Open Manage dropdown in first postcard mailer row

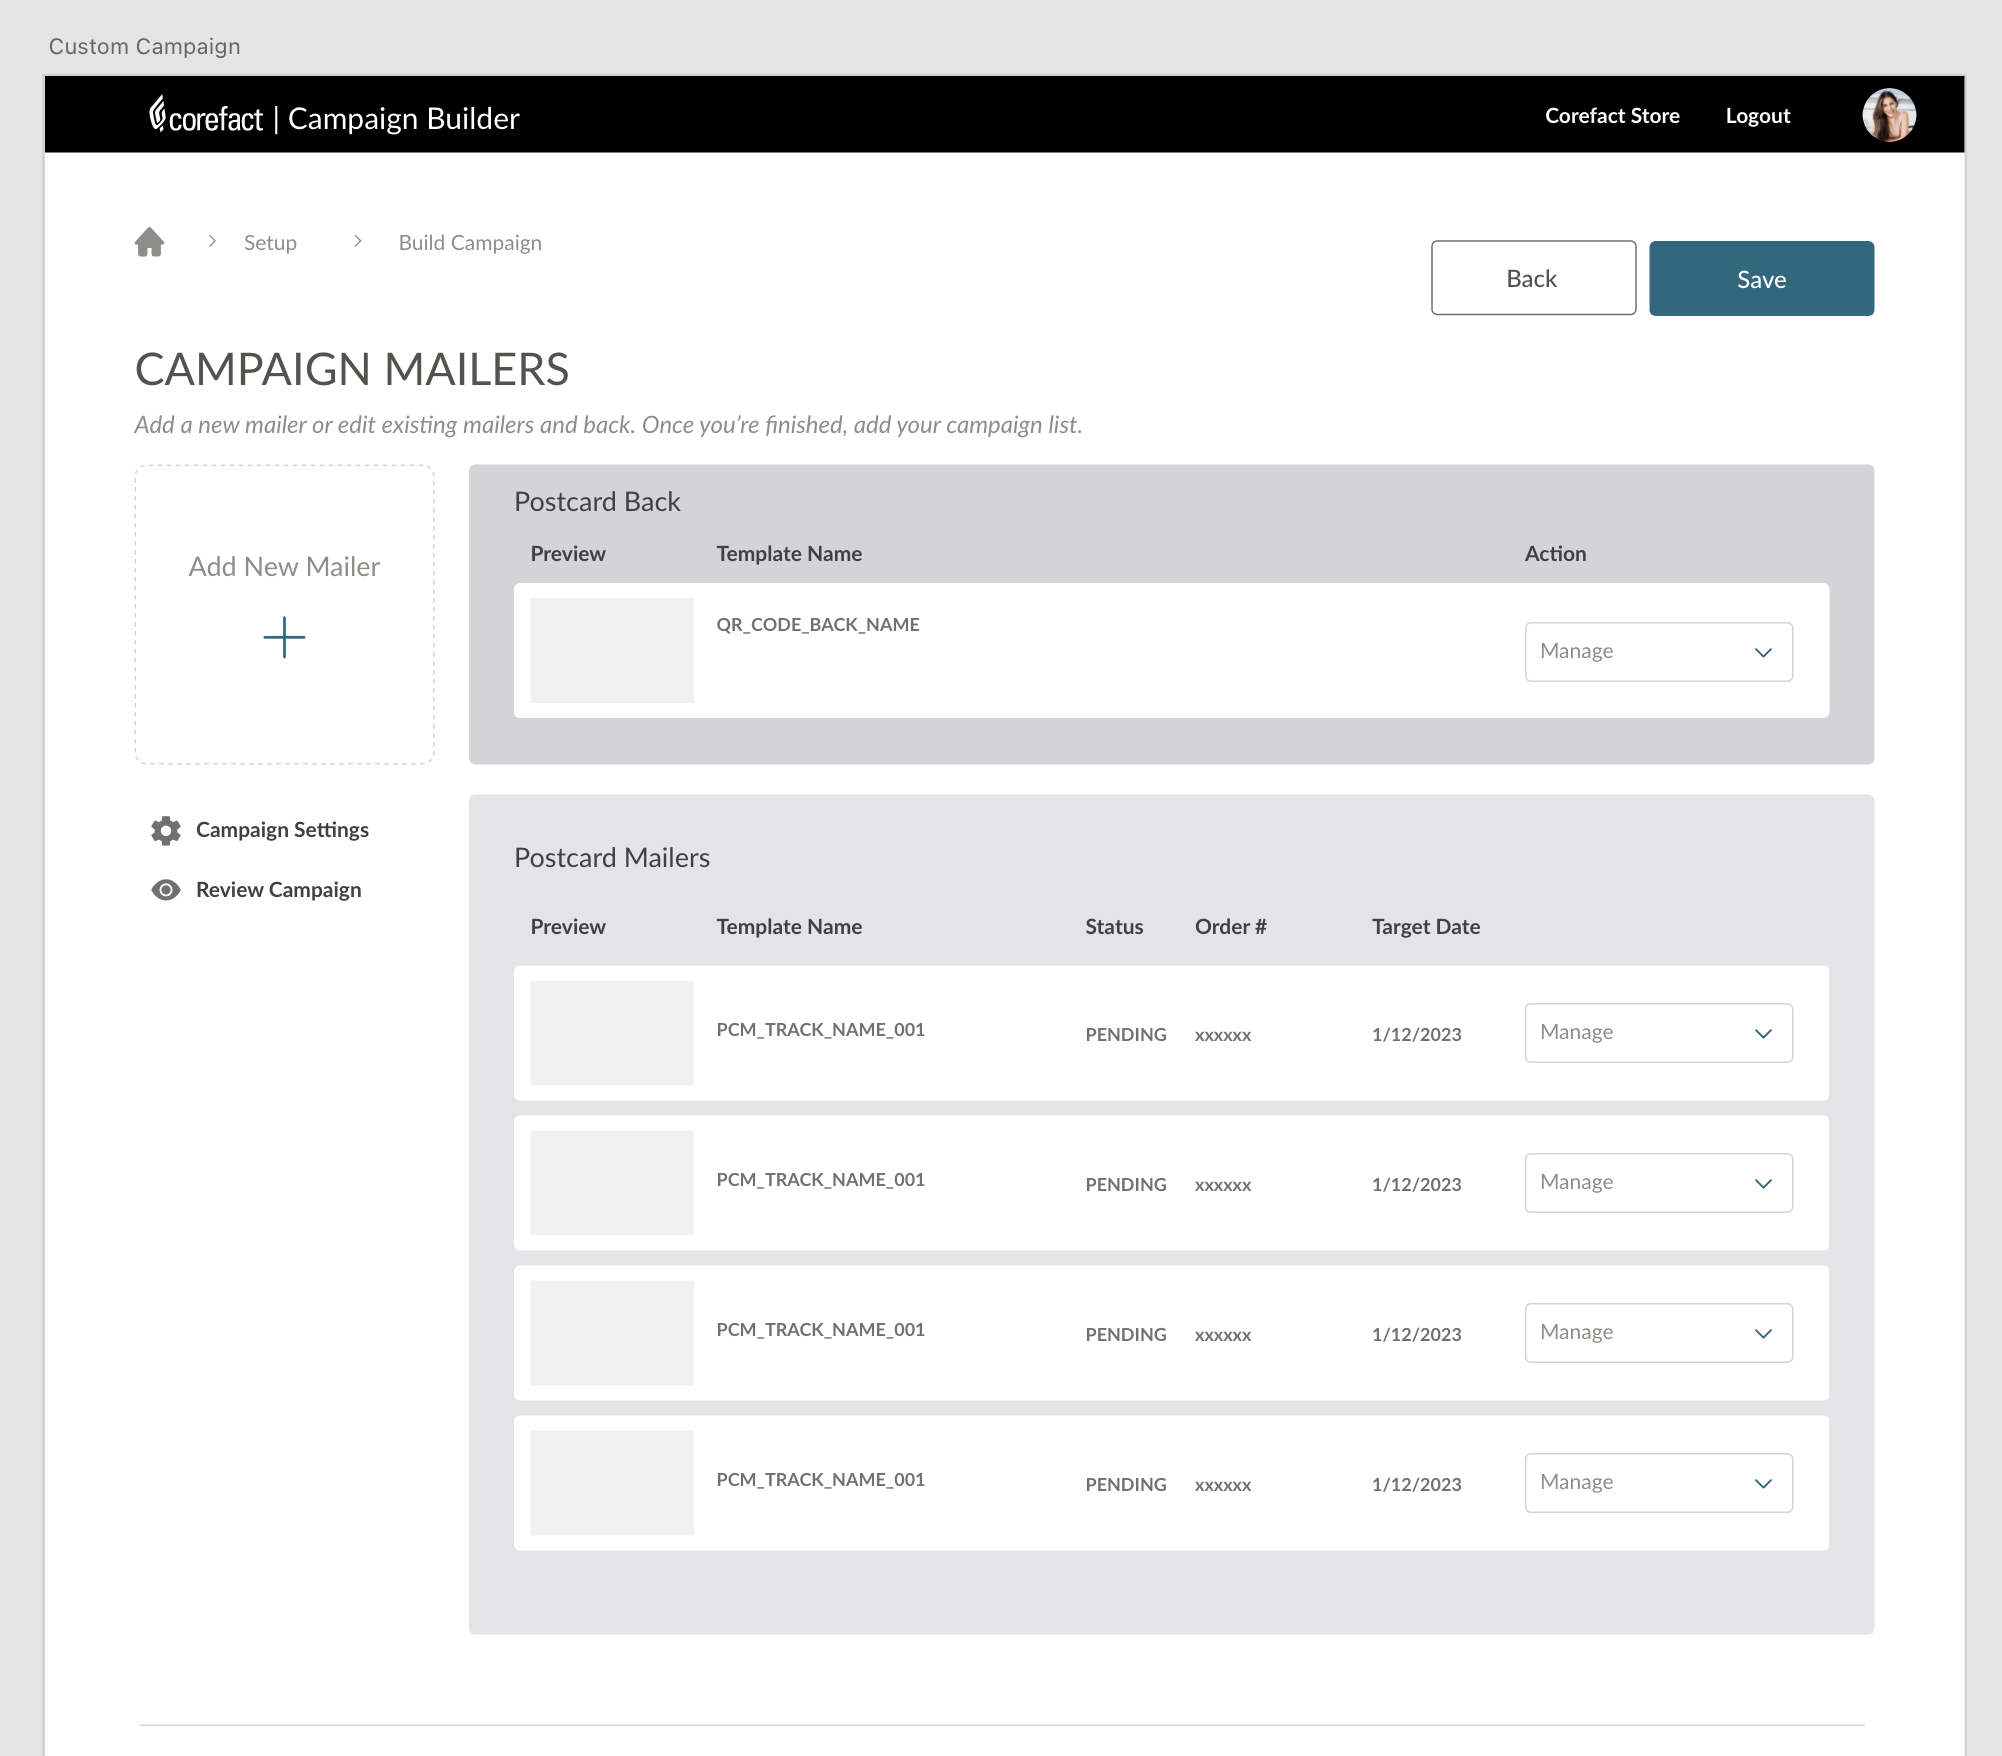[x=1658, y=1033]
